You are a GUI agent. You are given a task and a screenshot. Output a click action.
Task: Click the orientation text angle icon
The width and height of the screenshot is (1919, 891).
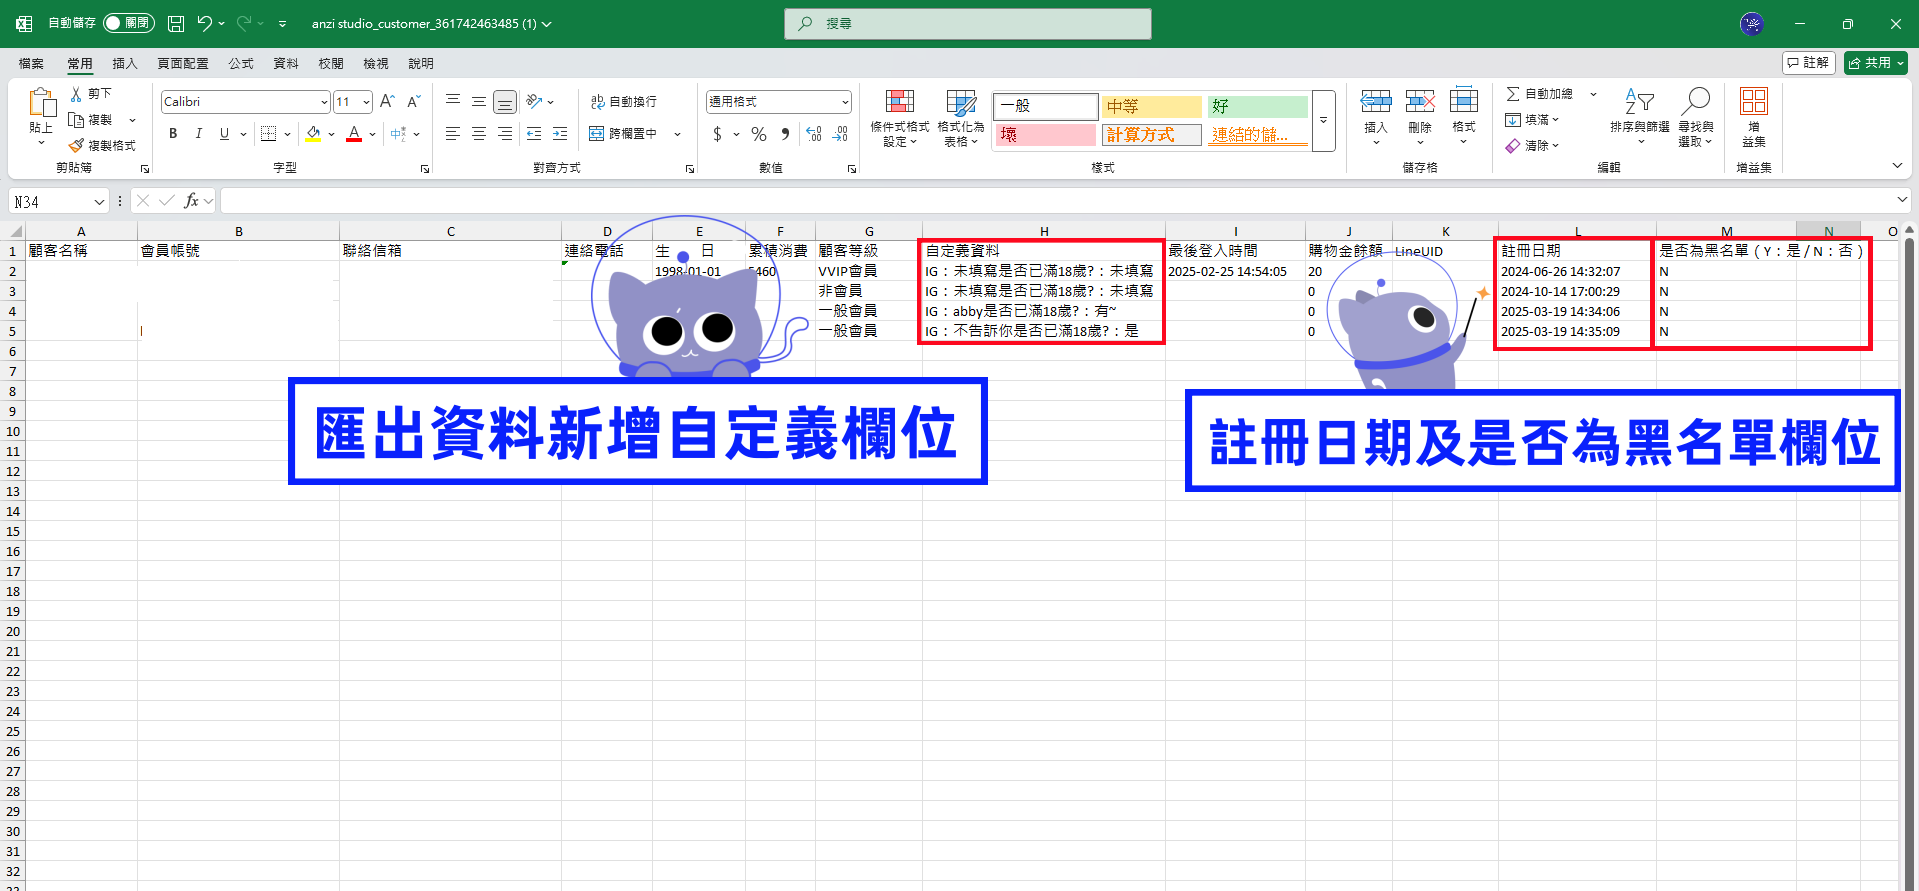click(x=535, y=101)
